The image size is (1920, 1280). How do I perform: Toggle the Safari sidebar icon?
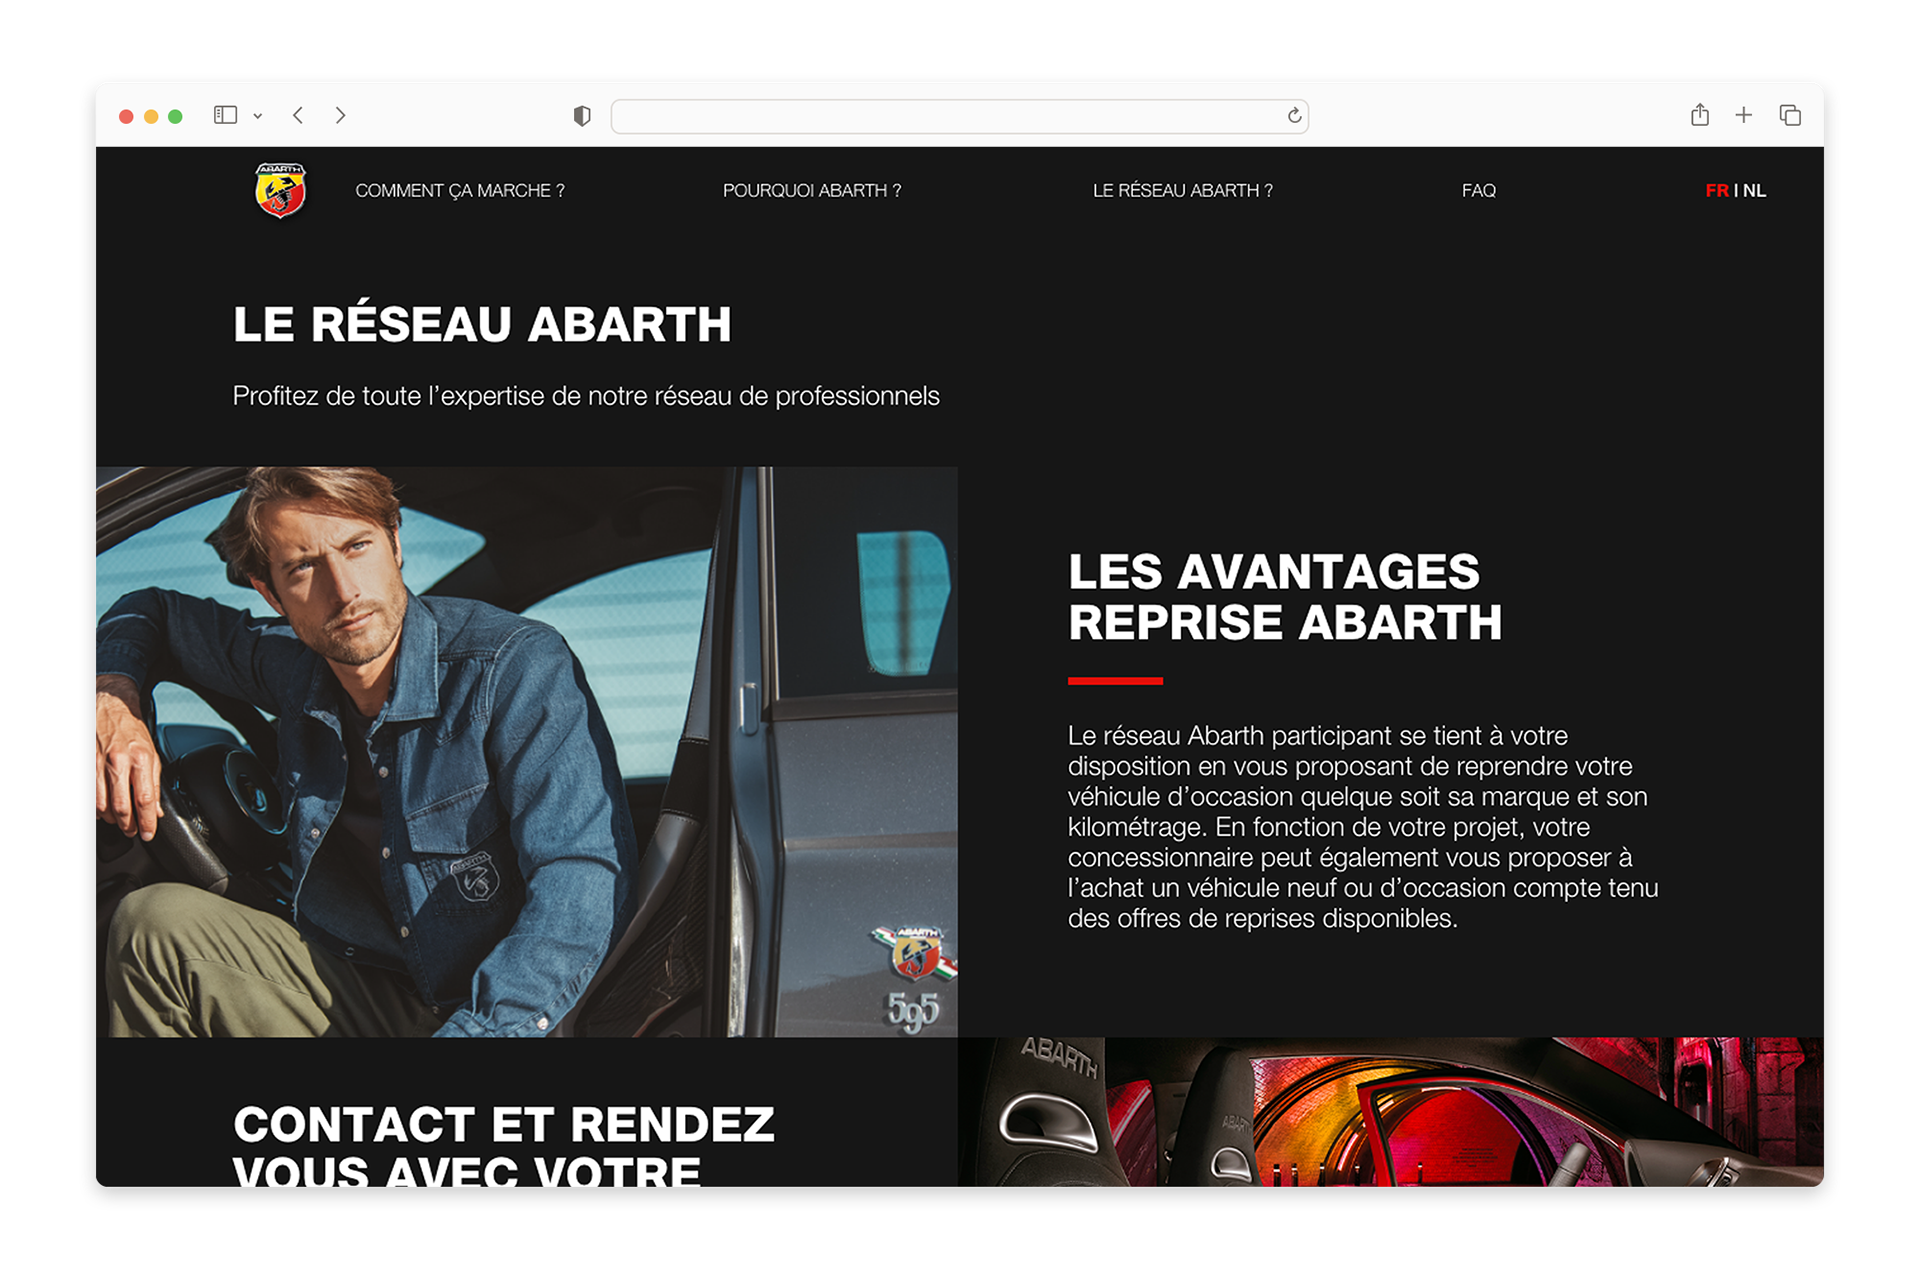tap(225, 115)
